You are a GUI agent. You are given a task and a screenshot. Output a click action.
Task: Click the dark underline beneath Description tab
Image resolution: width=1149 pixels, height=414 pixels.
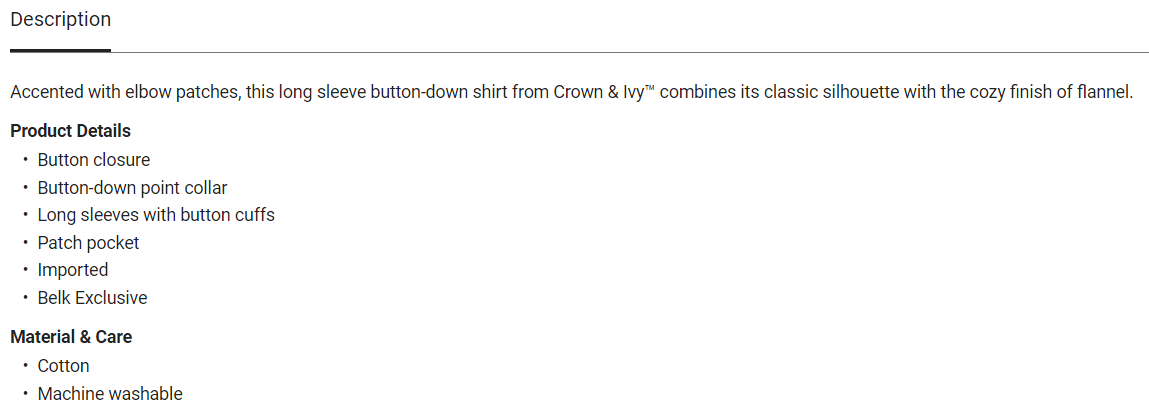(x=60, y=50)
